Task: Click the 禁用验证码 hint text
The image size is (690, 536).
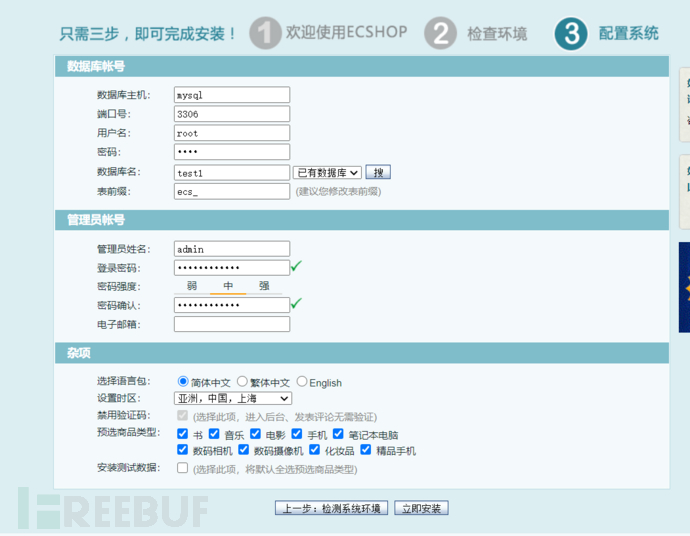Action: (285, 417)
